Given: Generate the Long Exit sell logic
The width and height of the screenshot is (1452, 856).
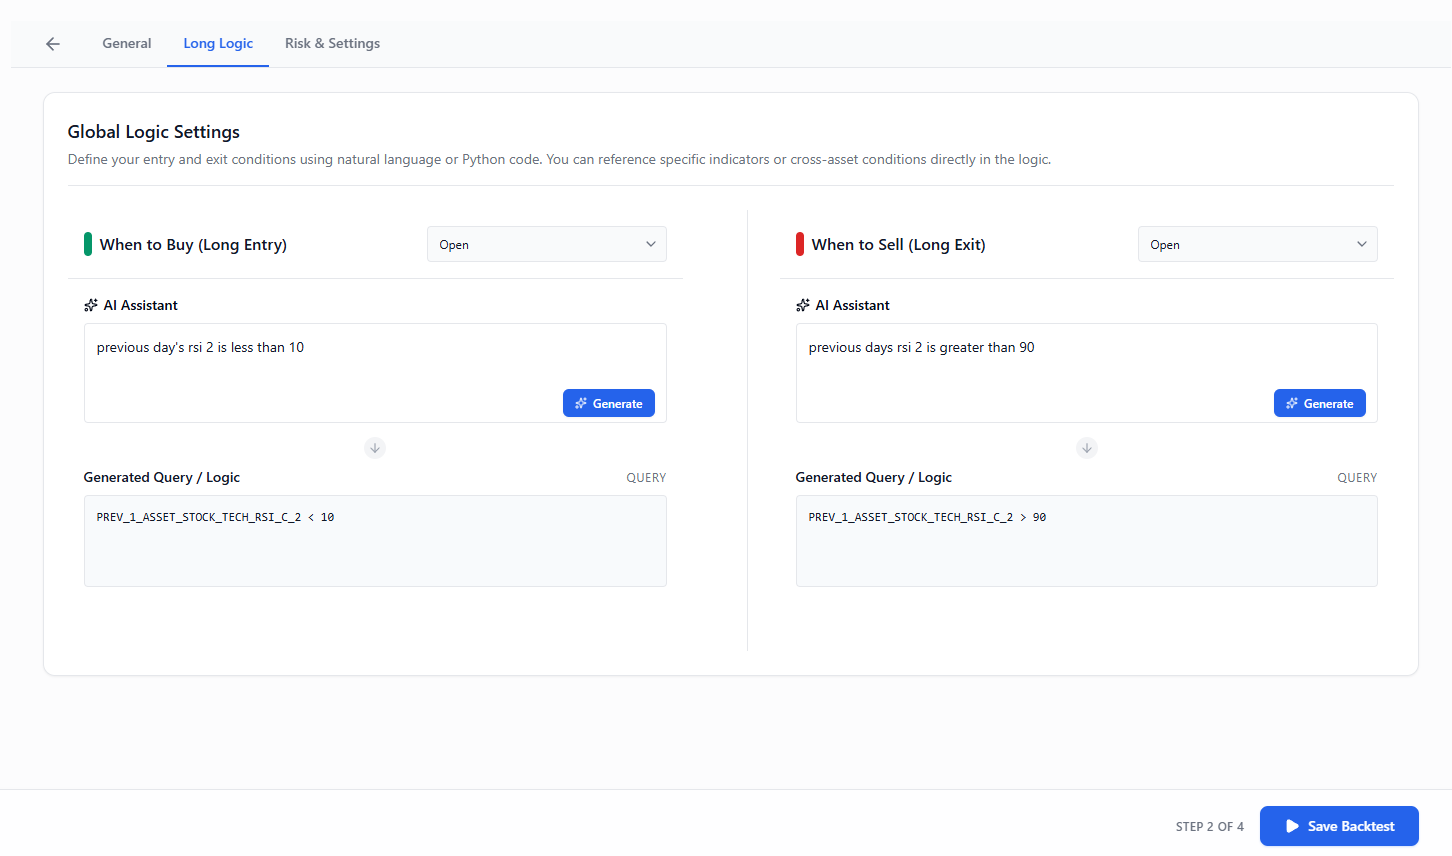Looking at the screenshot, I should (1320, 403).
